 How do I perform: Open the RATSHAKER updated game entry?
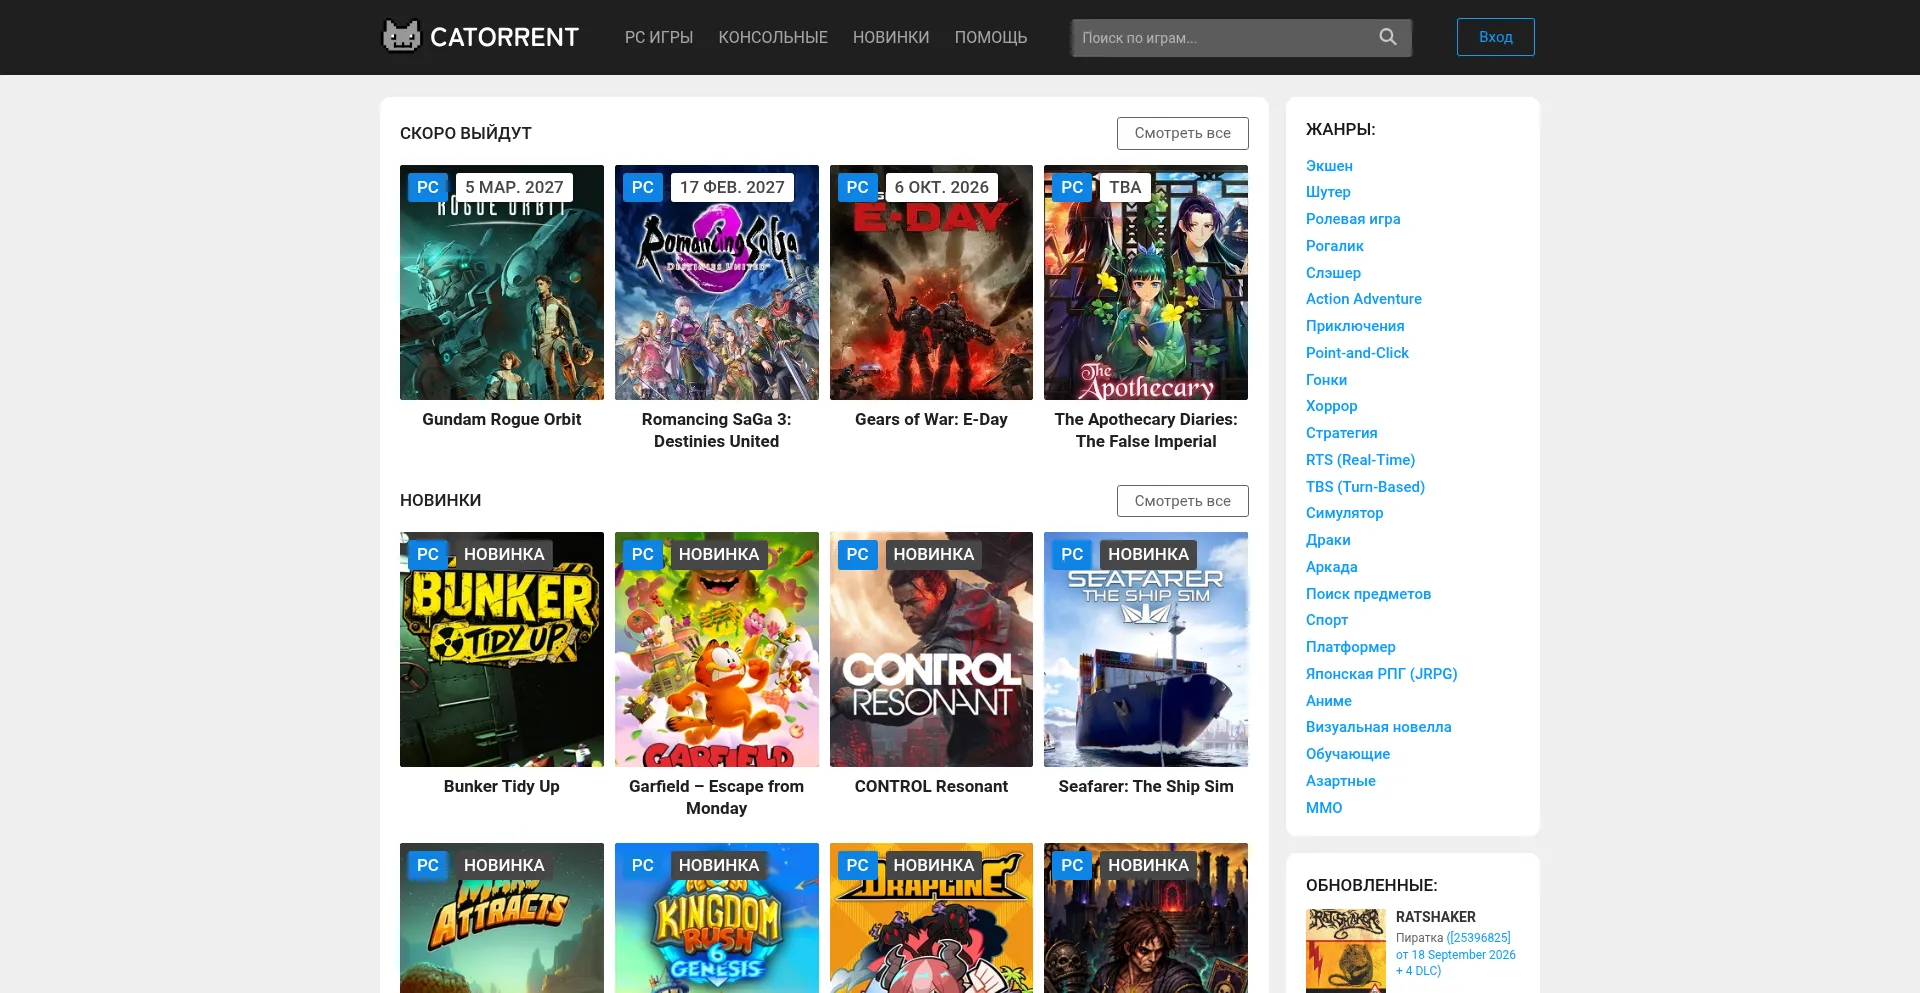(x=1436, y=917)
